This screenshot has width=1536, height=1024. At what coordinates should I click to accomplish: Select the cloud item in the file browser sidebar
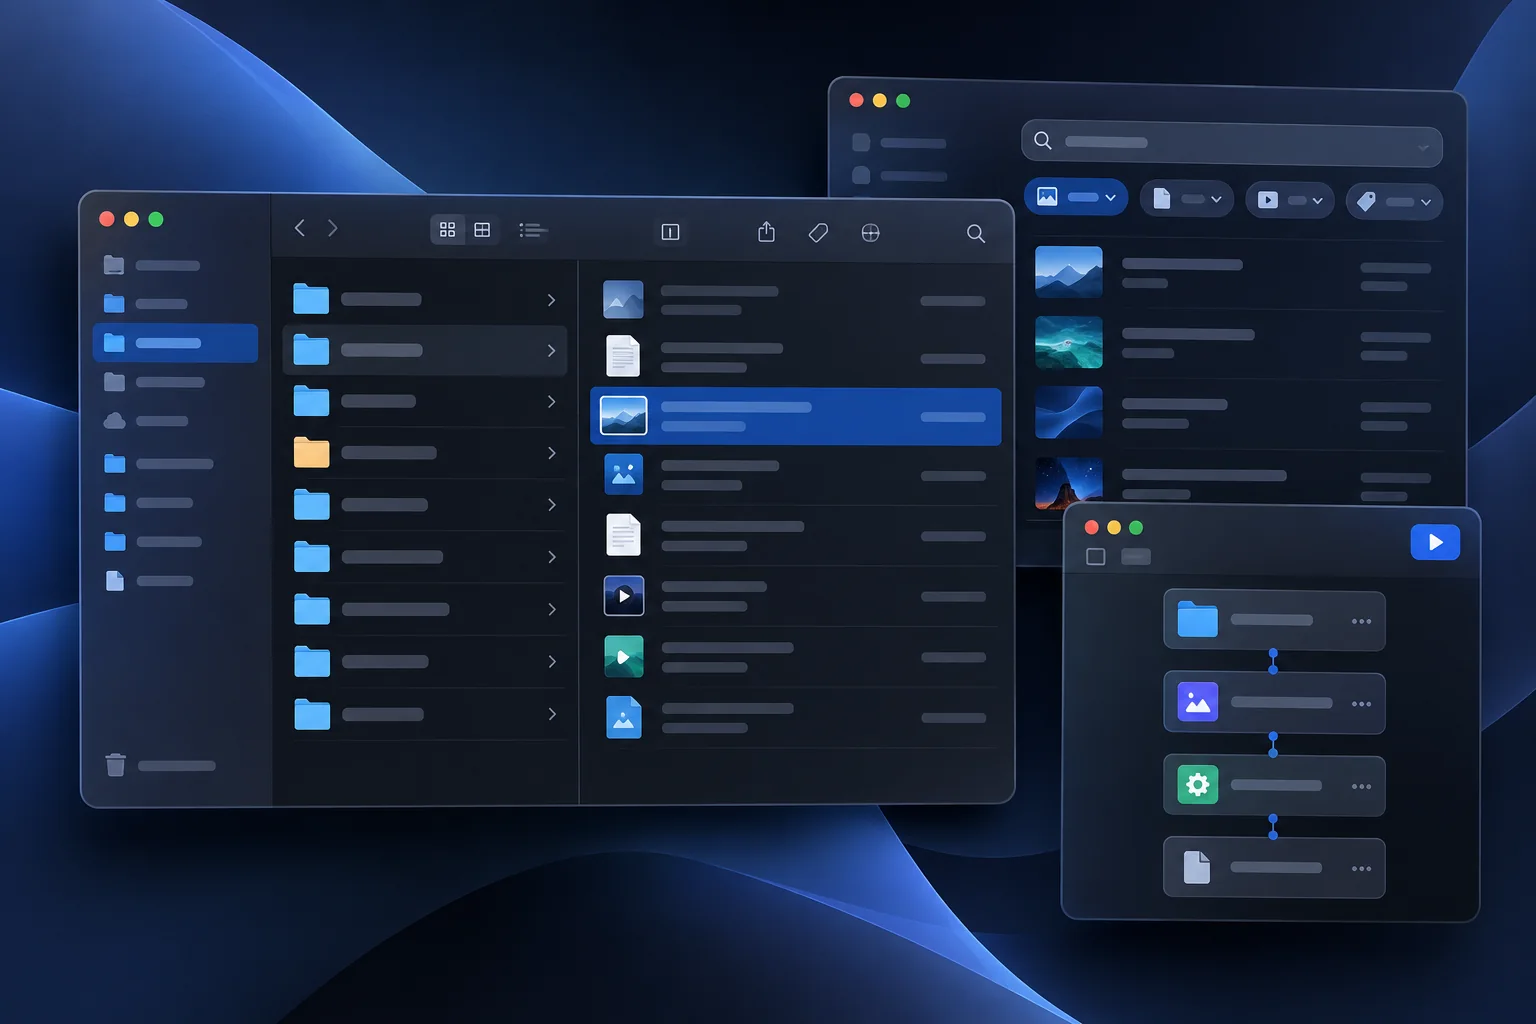tap(146, 421)
